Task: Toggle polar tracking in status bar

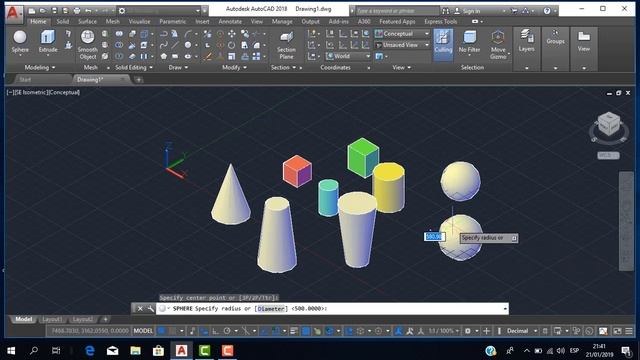Action: [227, 331]
